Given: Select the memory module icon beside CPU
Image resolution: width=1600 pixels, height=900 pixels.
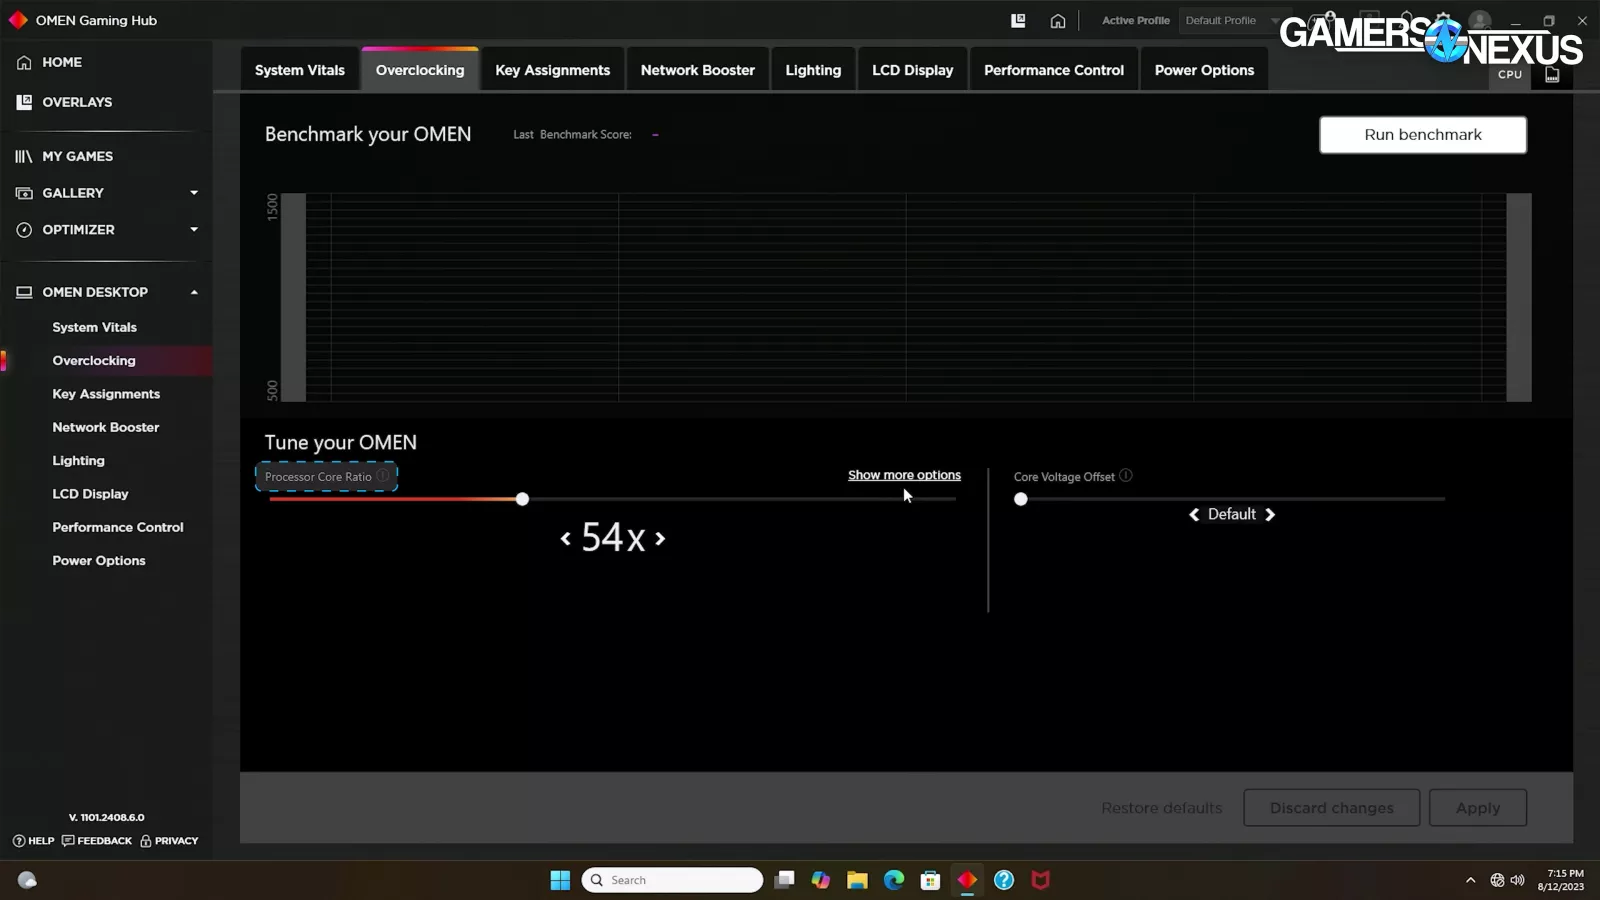Looking at the screenshot, I should (x=1552, y=75).
